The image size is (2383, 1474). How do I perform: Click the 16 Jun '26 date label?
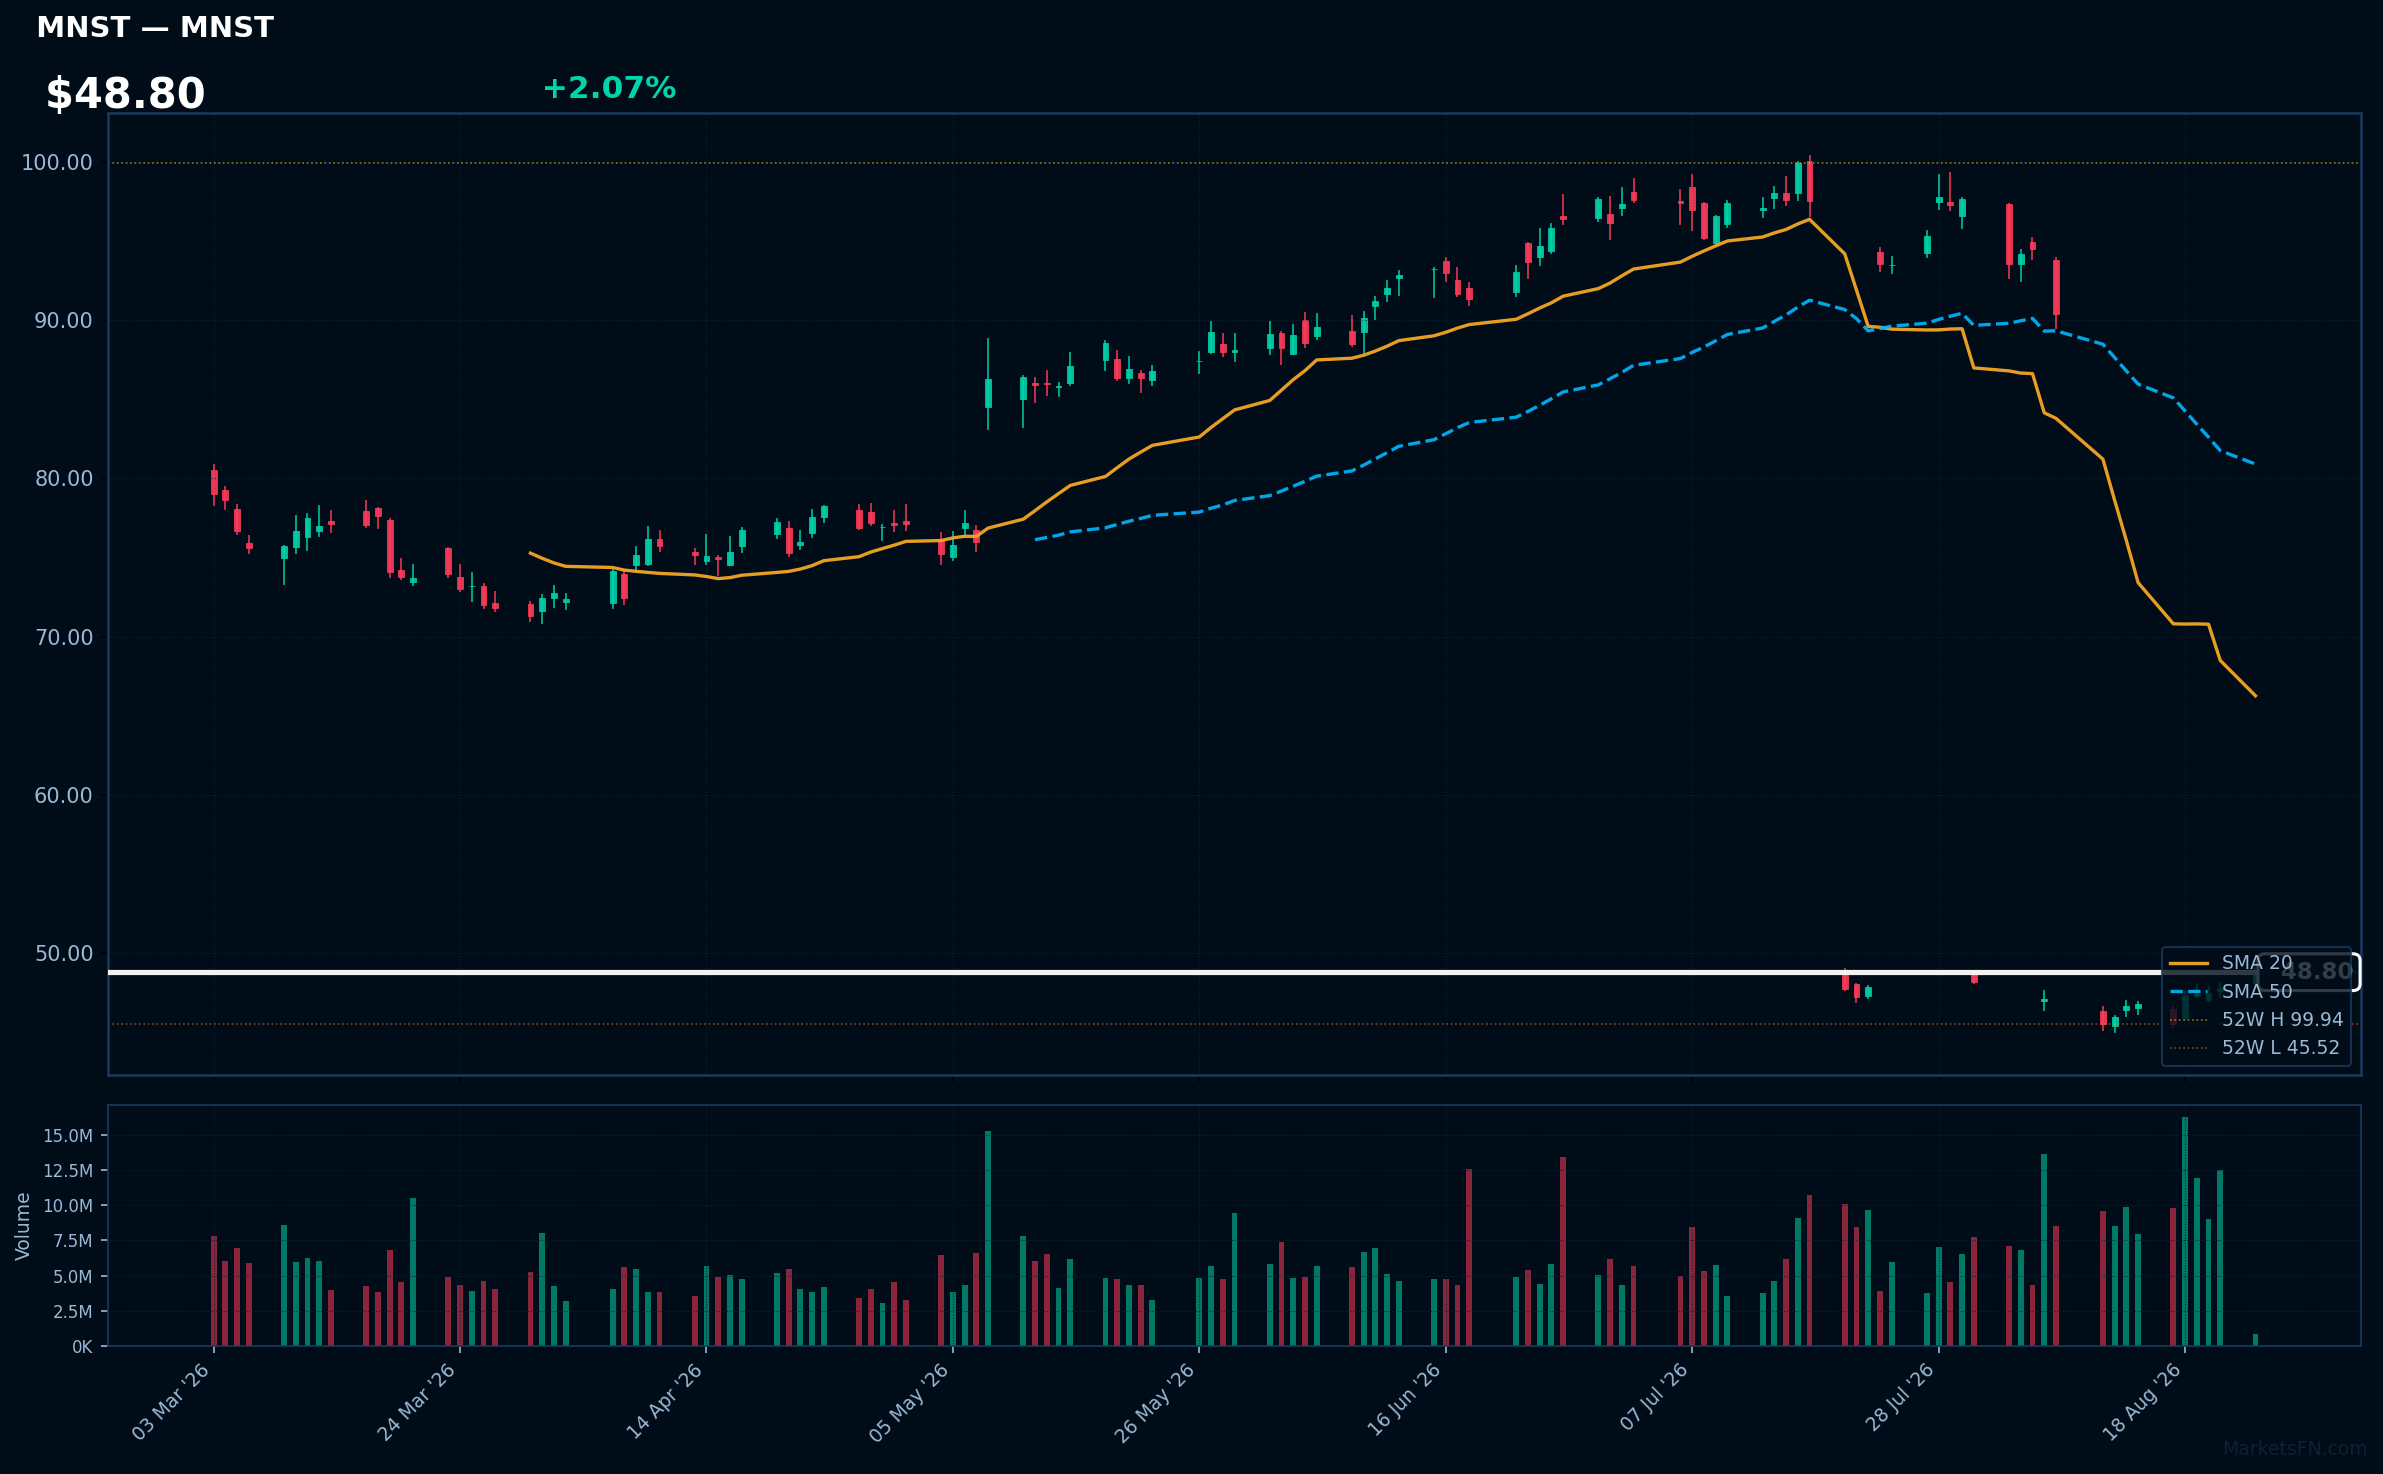click(1403, 1402)
